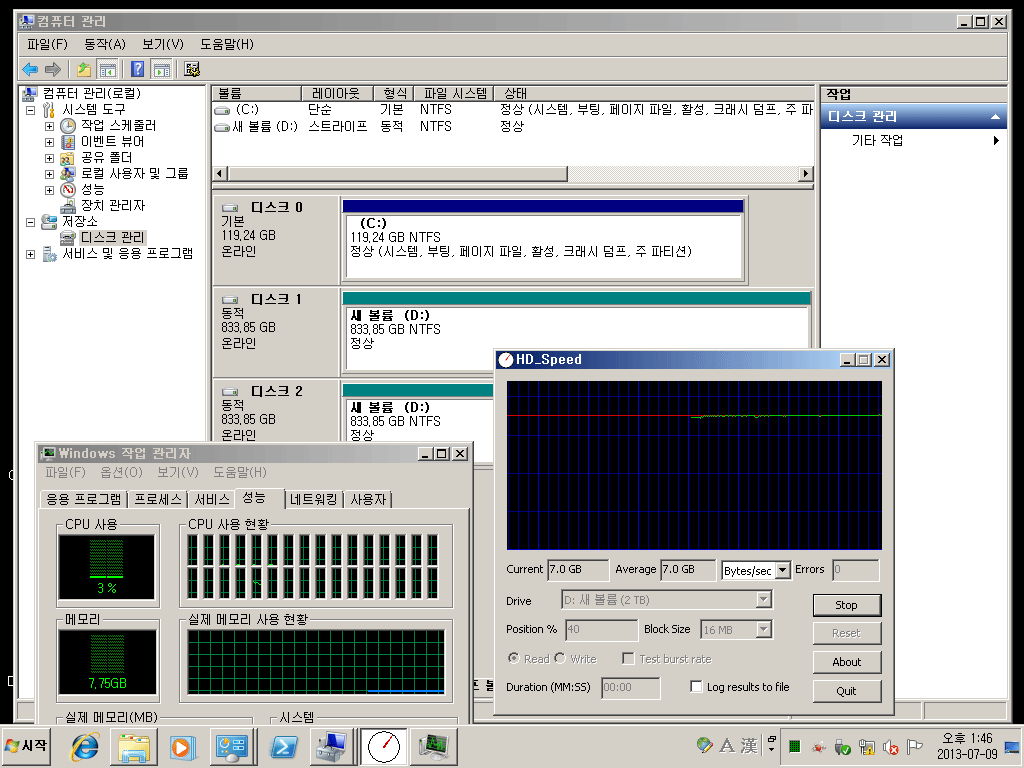
Task: Click the Action Center flag tray icon
Action: tap(914, 746)
